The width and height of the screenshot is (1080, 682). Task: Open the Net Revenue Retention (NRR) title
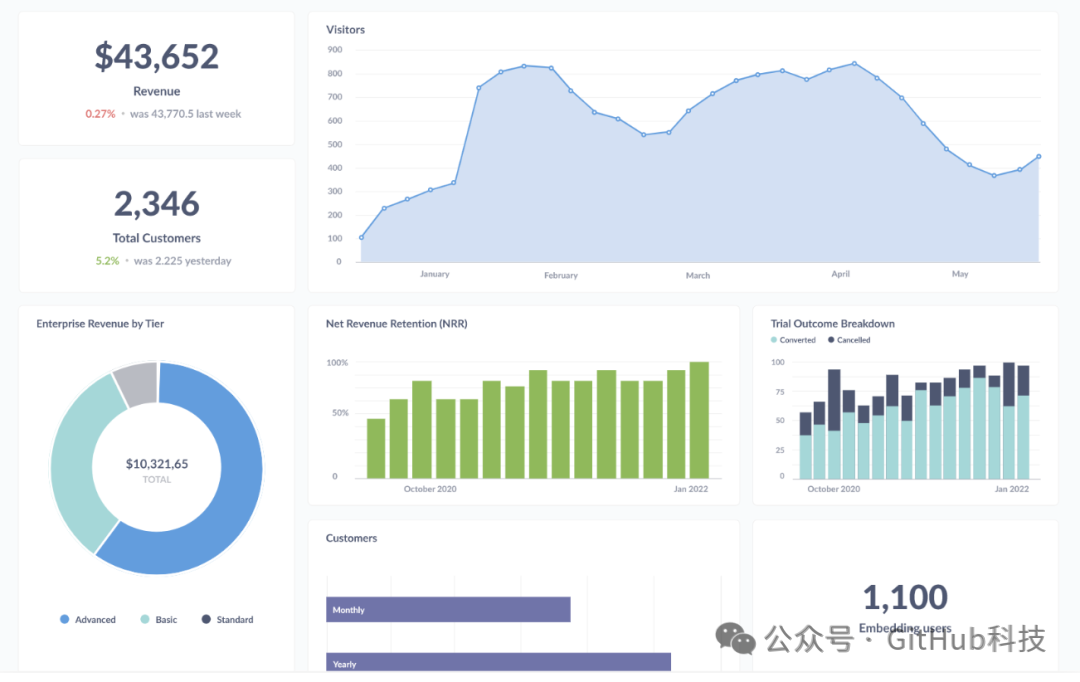(397, 324)
